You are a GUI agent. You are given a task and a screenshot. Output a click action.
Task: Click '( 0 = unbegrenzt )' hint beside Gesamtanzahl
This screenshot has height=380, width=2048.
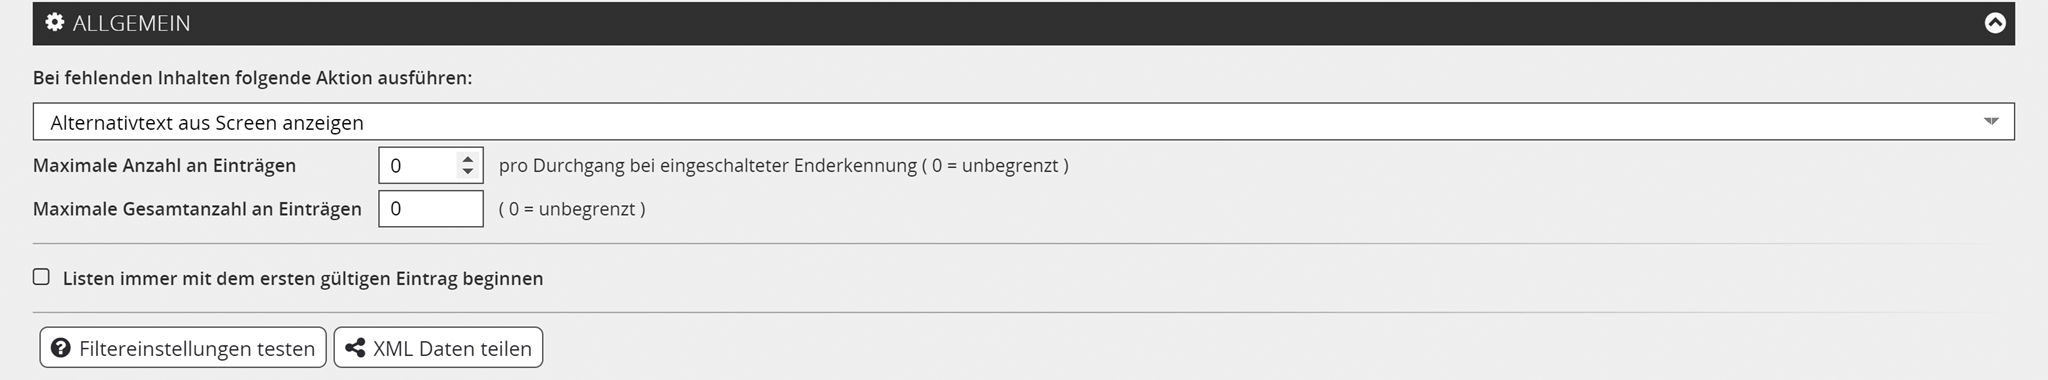[572, 209]
